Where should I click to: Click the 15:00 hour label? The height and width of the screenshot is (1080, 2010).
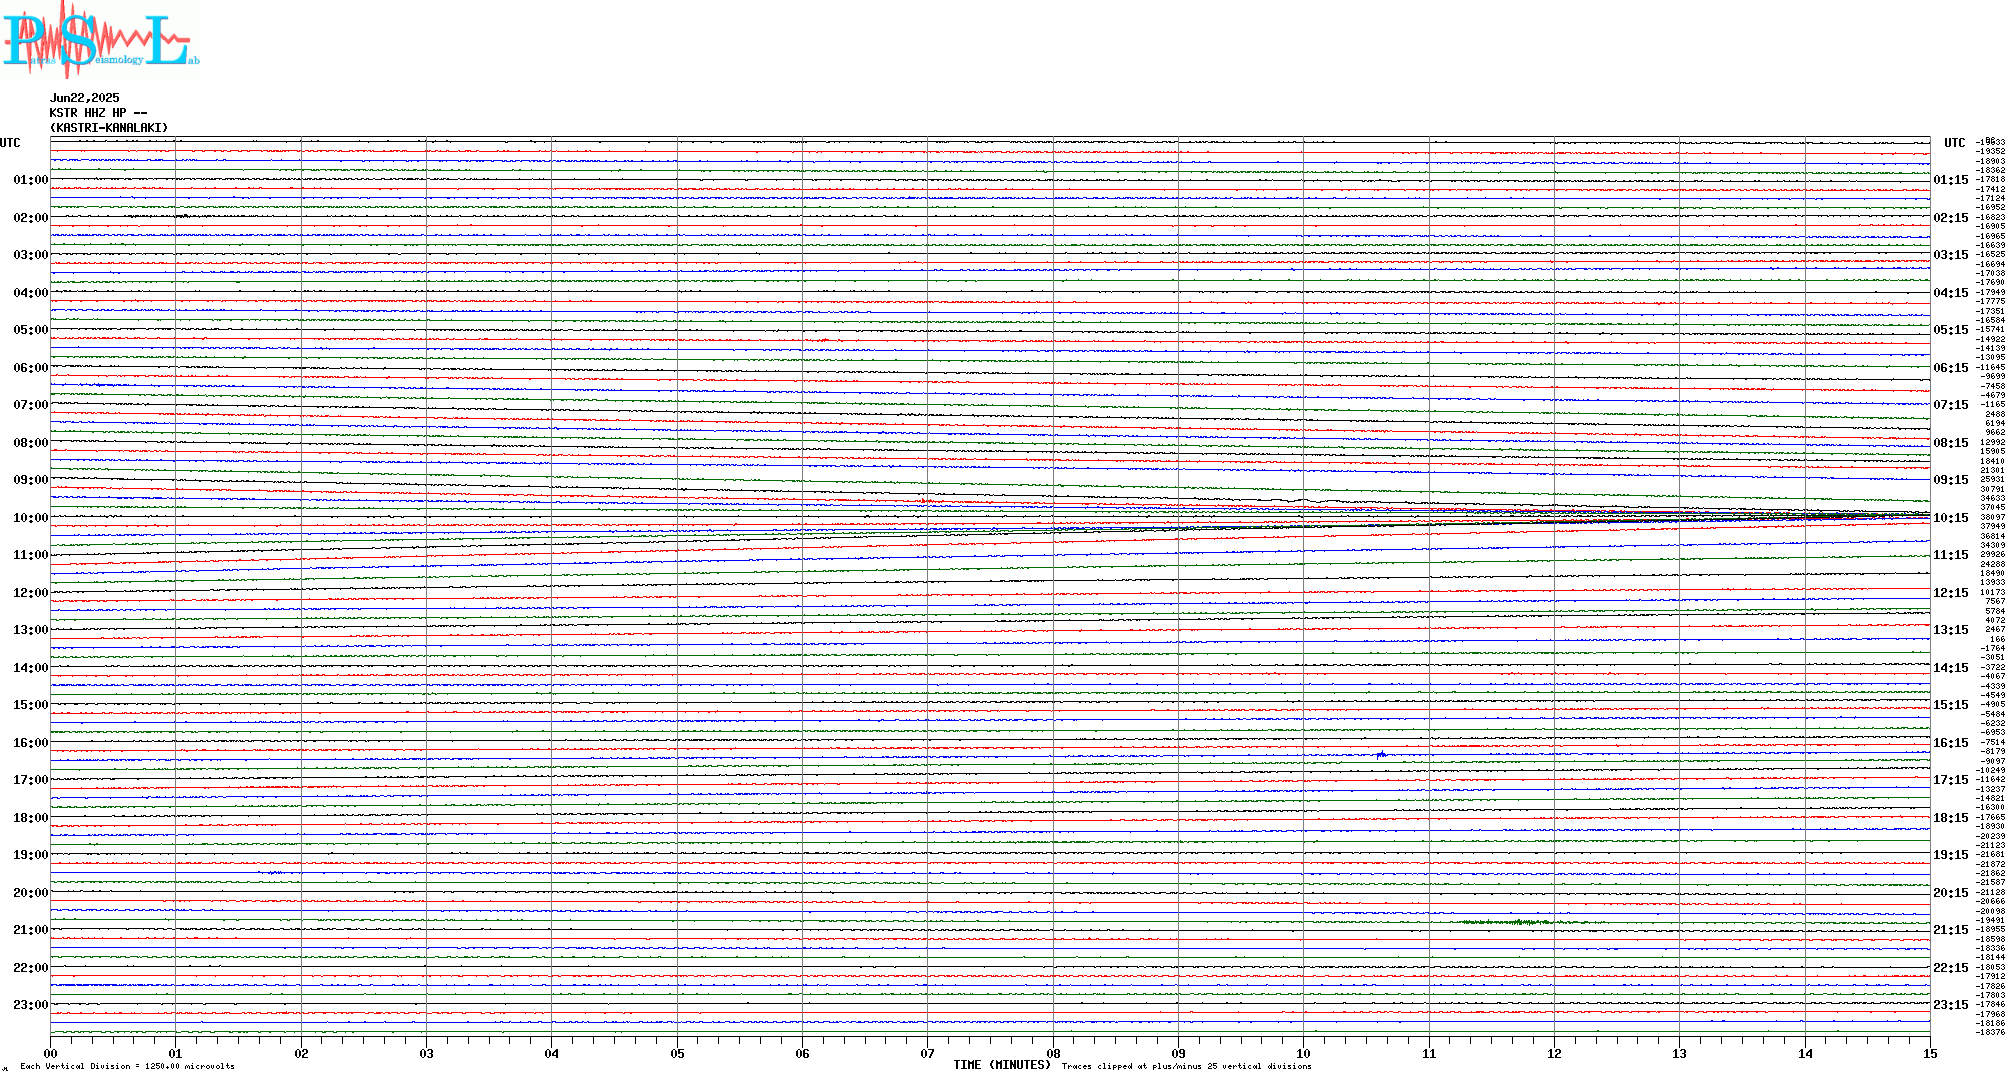[x=31, y=705]
